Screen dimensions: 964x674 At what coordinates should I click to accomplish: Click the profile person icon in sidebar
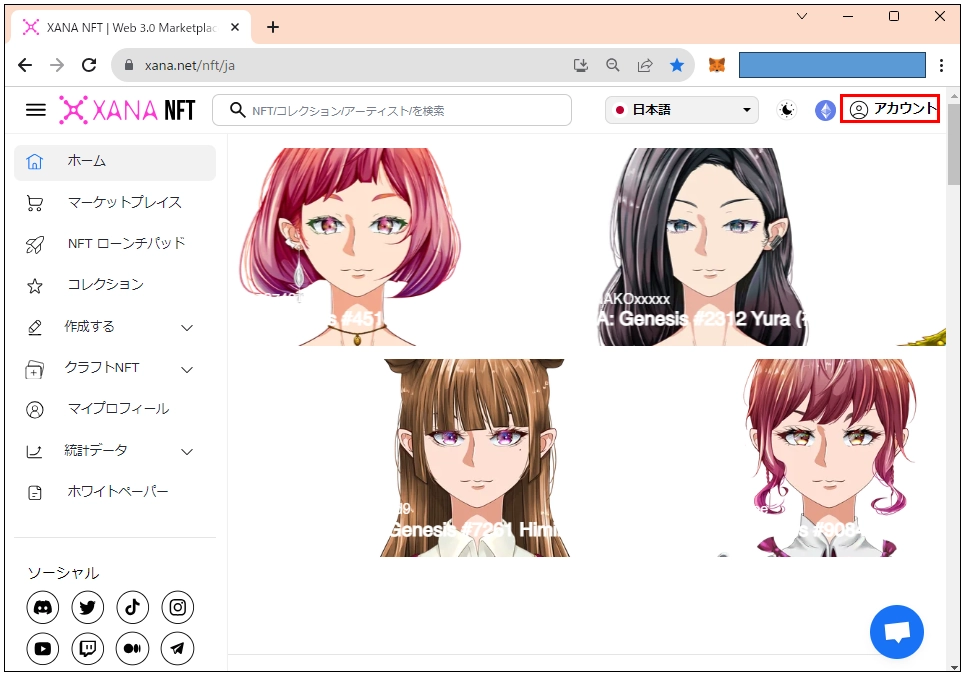(34, 410)
